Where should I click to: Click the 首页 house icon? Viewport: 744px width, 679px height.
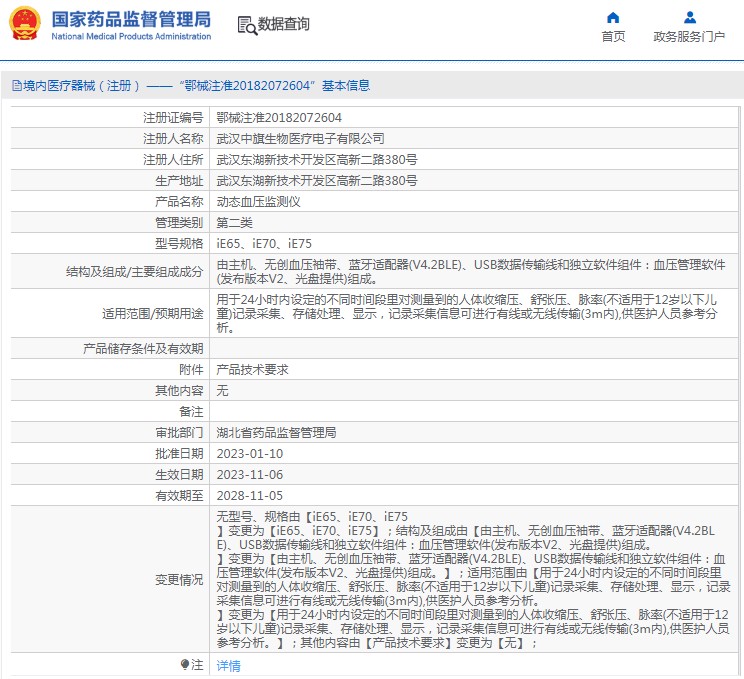613,17
